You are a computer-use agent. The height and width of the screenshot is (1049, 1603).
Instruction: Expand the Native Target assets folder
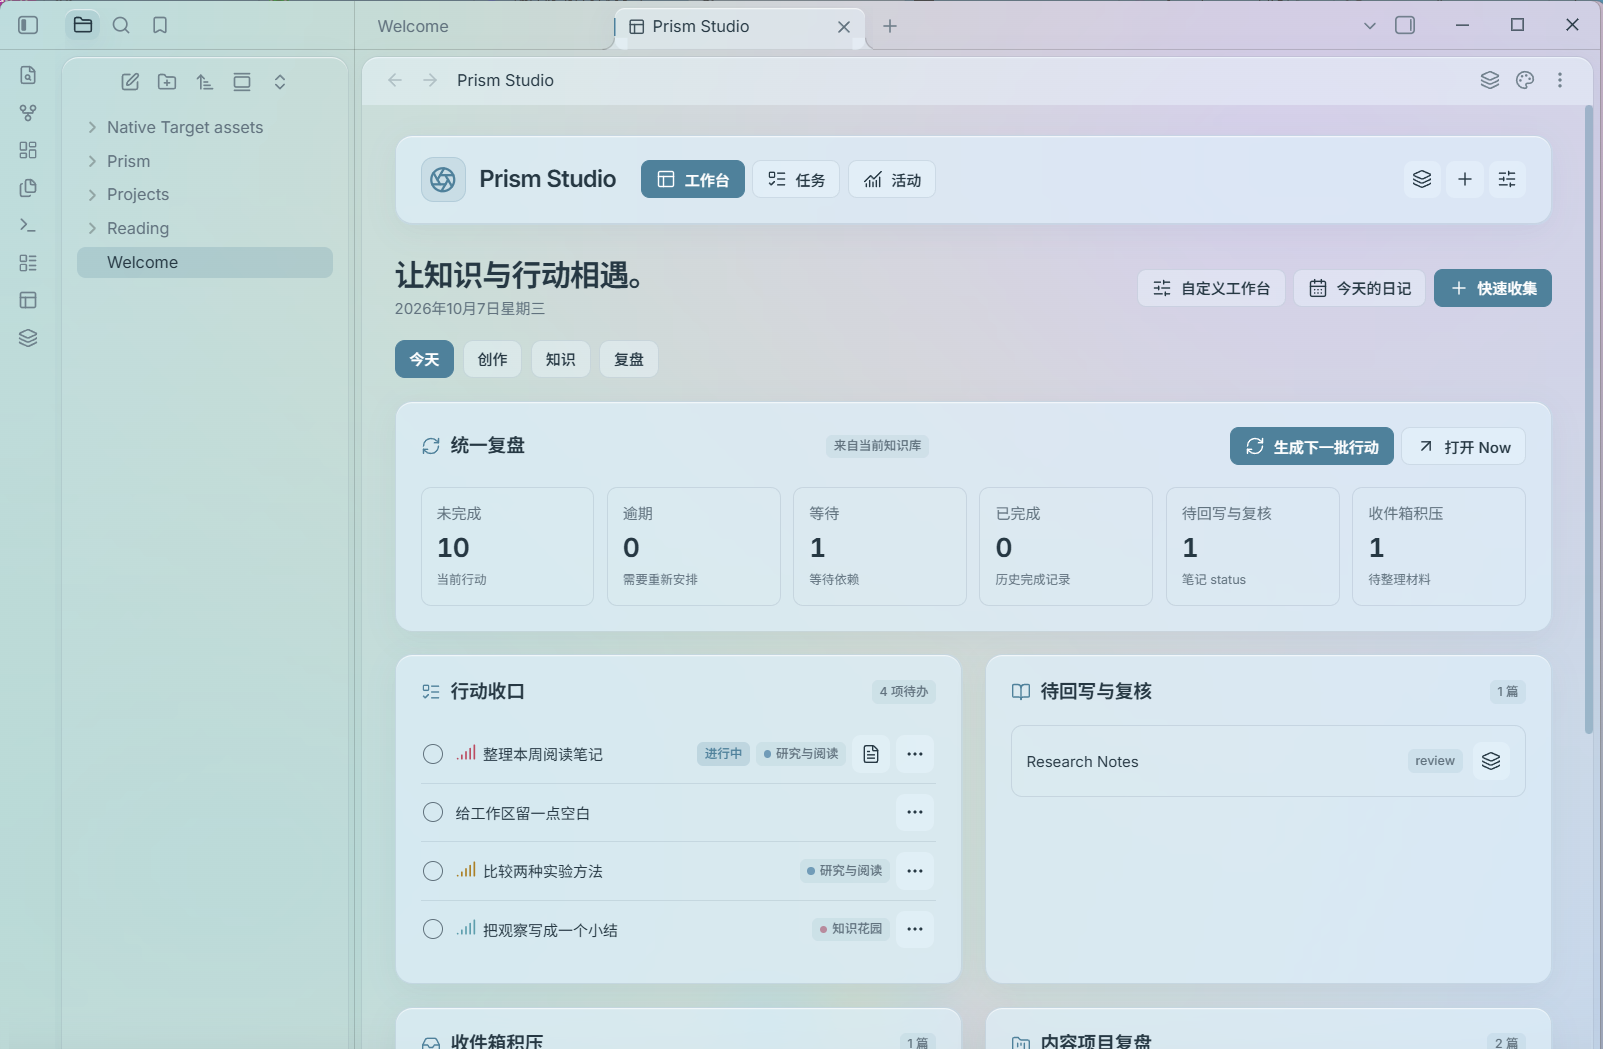[x=92, y=127]
